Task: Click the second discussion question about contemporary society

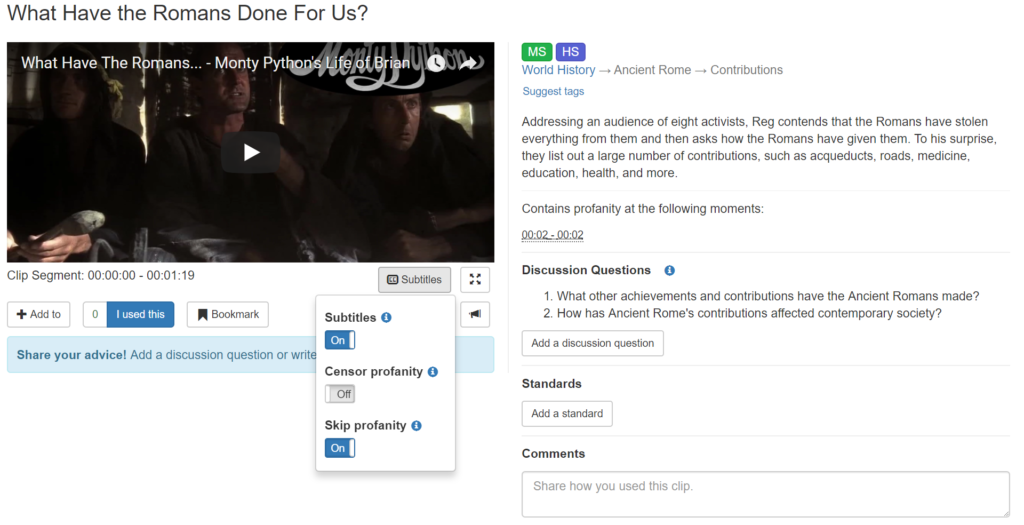Action: pyautogui.click(x=749, y=313)
